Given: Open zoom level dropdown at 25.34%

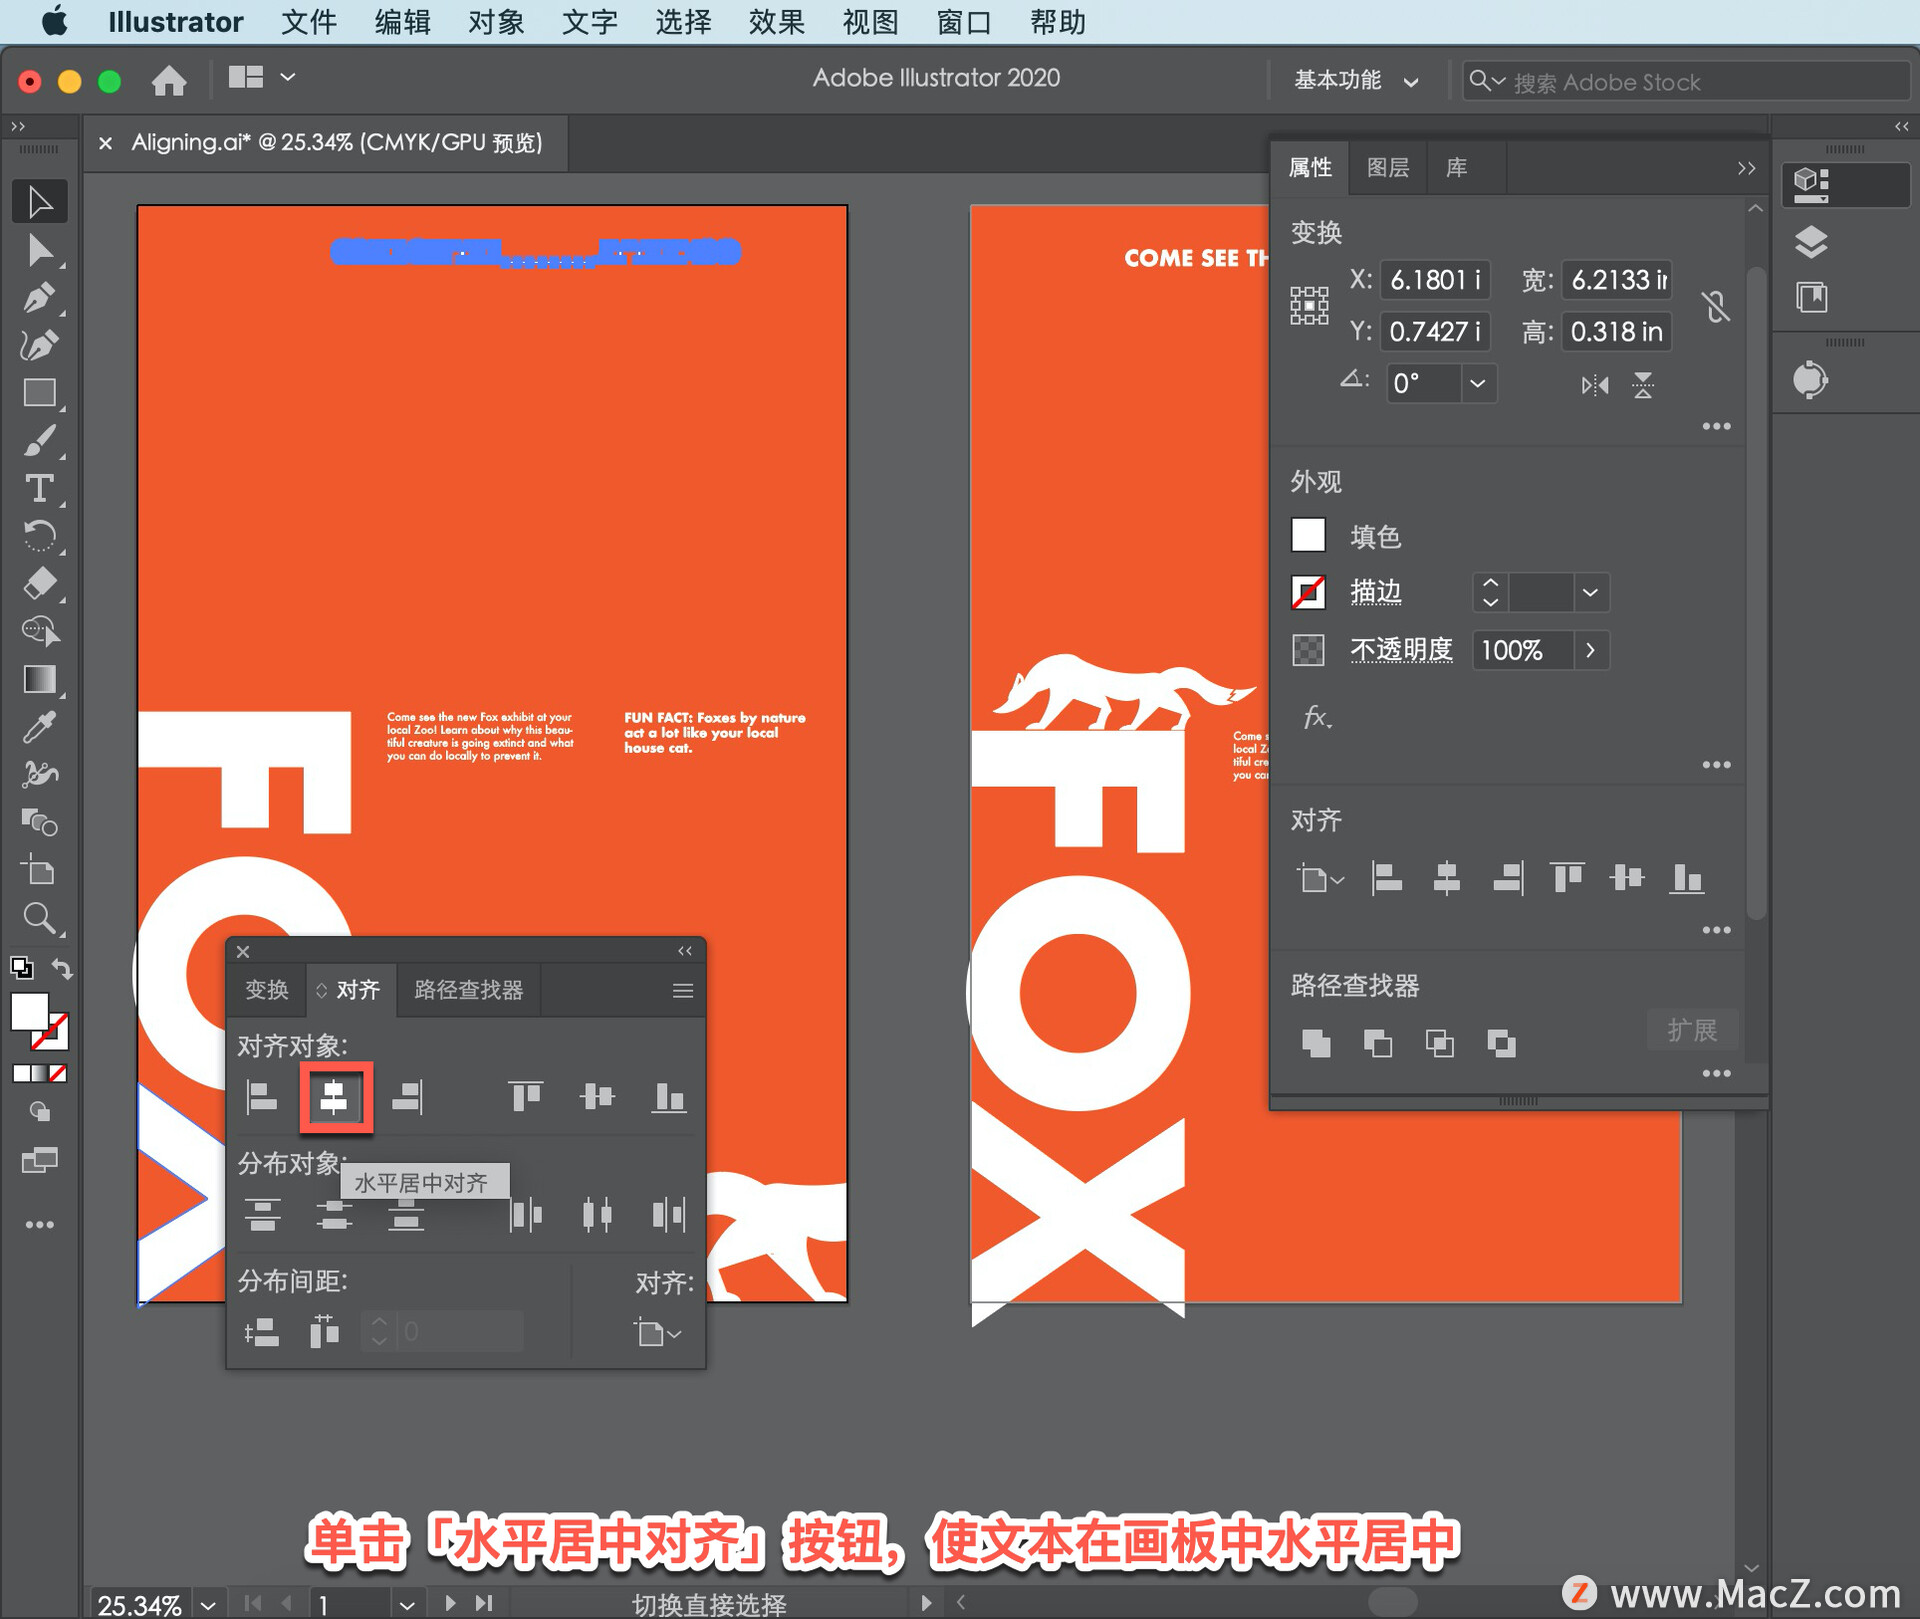Looking at the screenshot, I should (207, 1604).
